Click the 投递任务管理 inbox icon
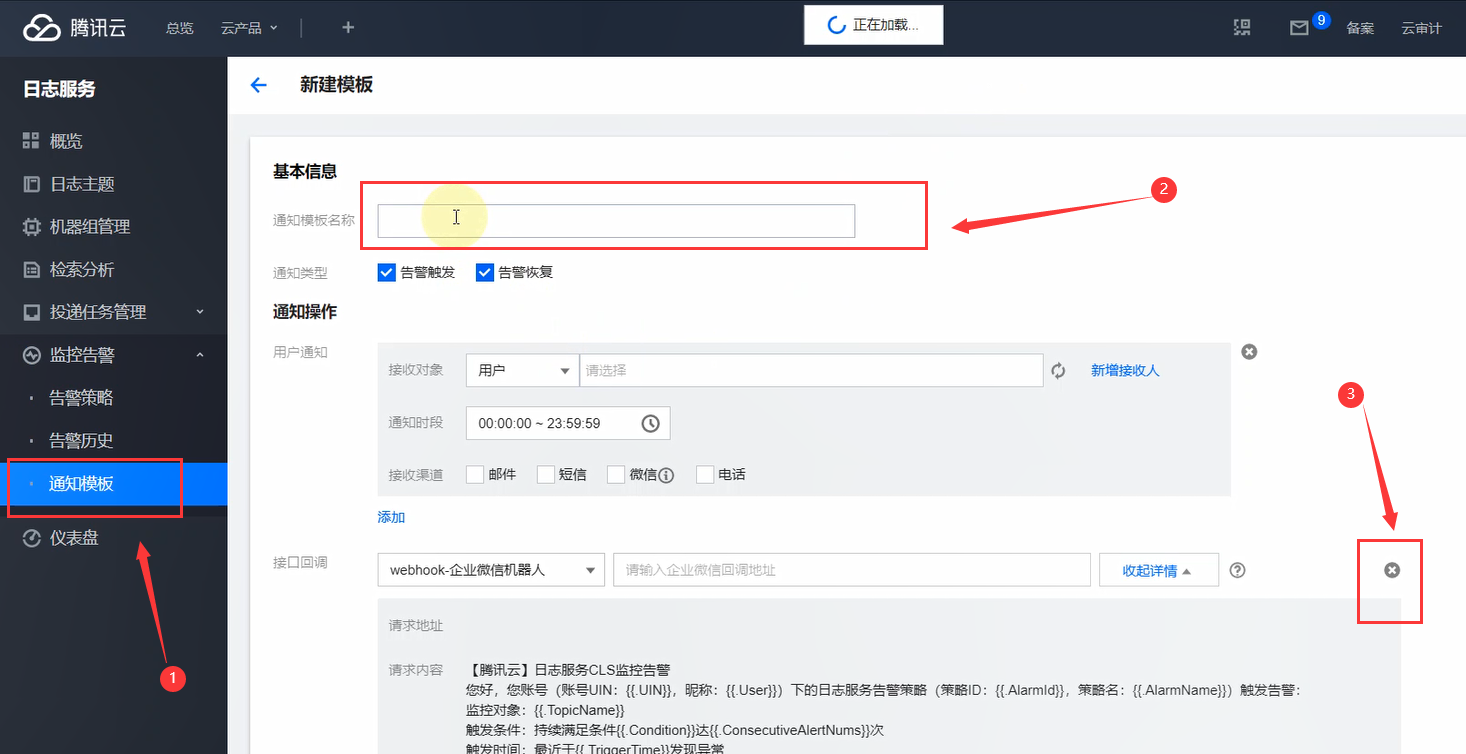The height and width of the screenshot is (754, 1466). point(31,312)
